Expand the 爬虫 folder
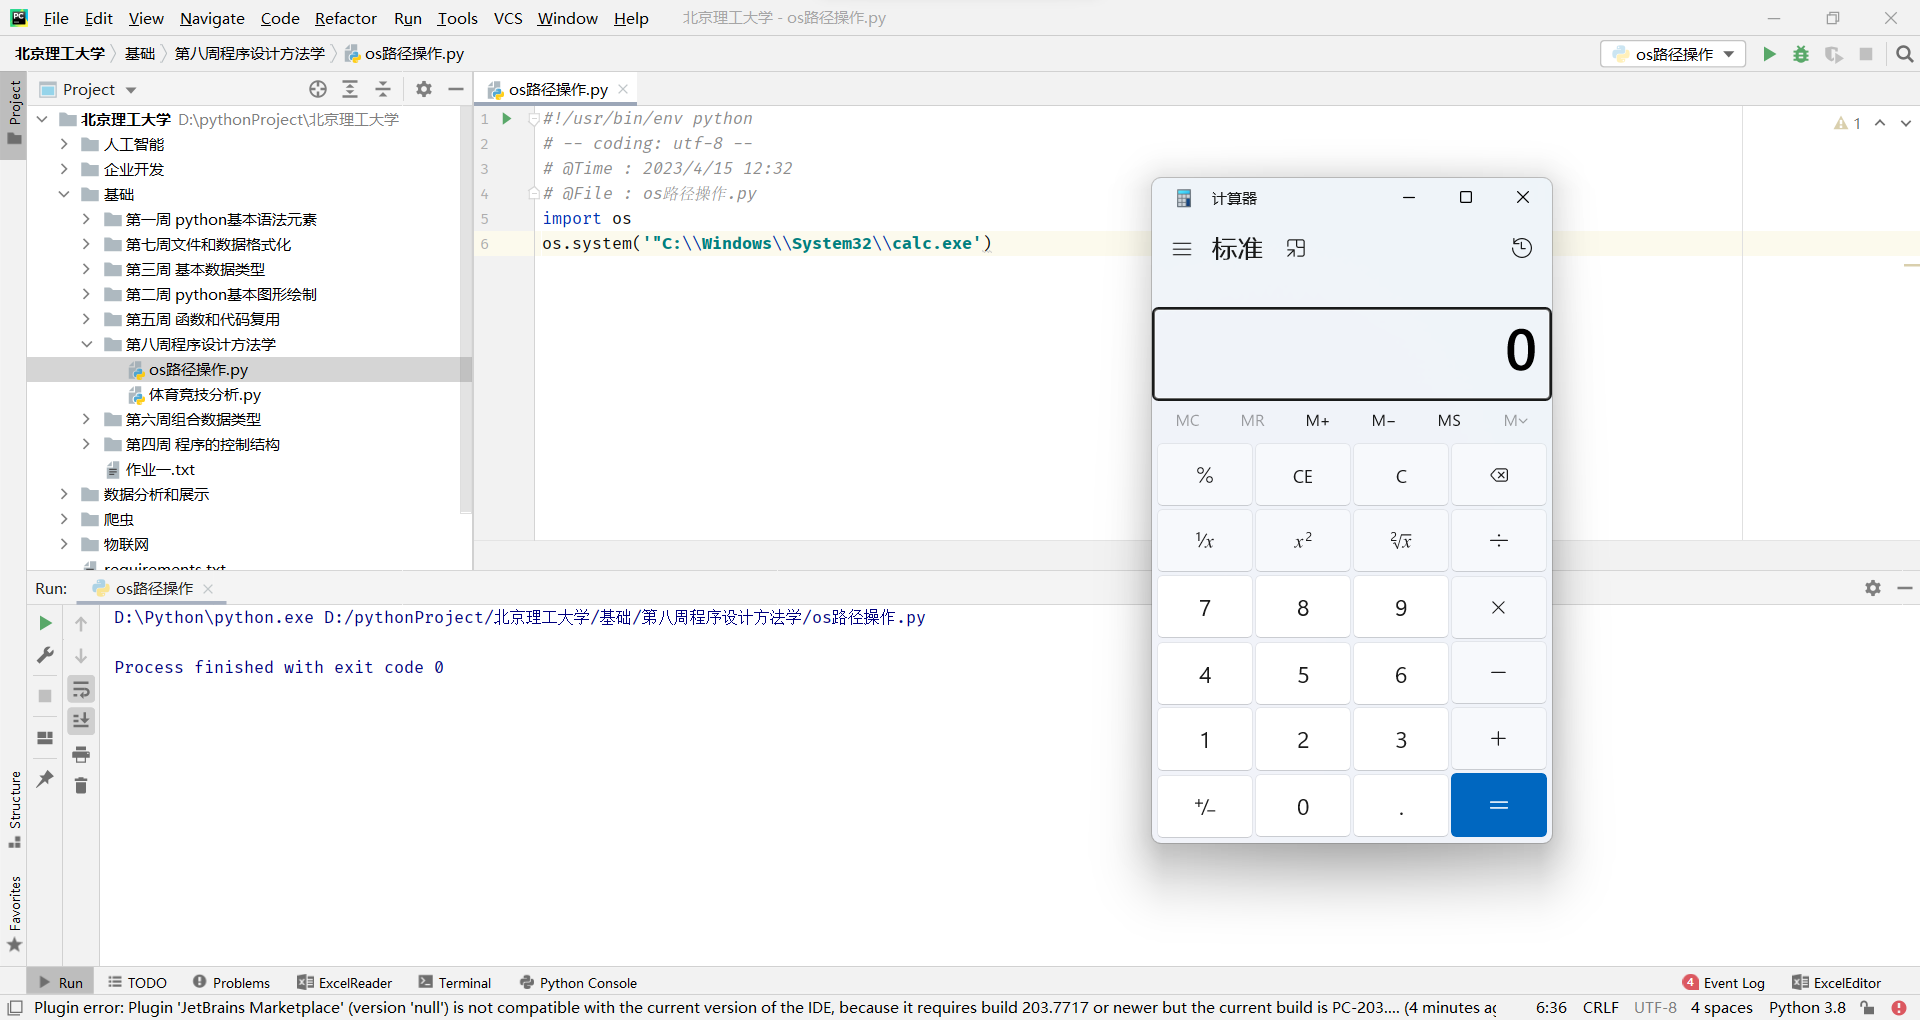 pos(64,519)
